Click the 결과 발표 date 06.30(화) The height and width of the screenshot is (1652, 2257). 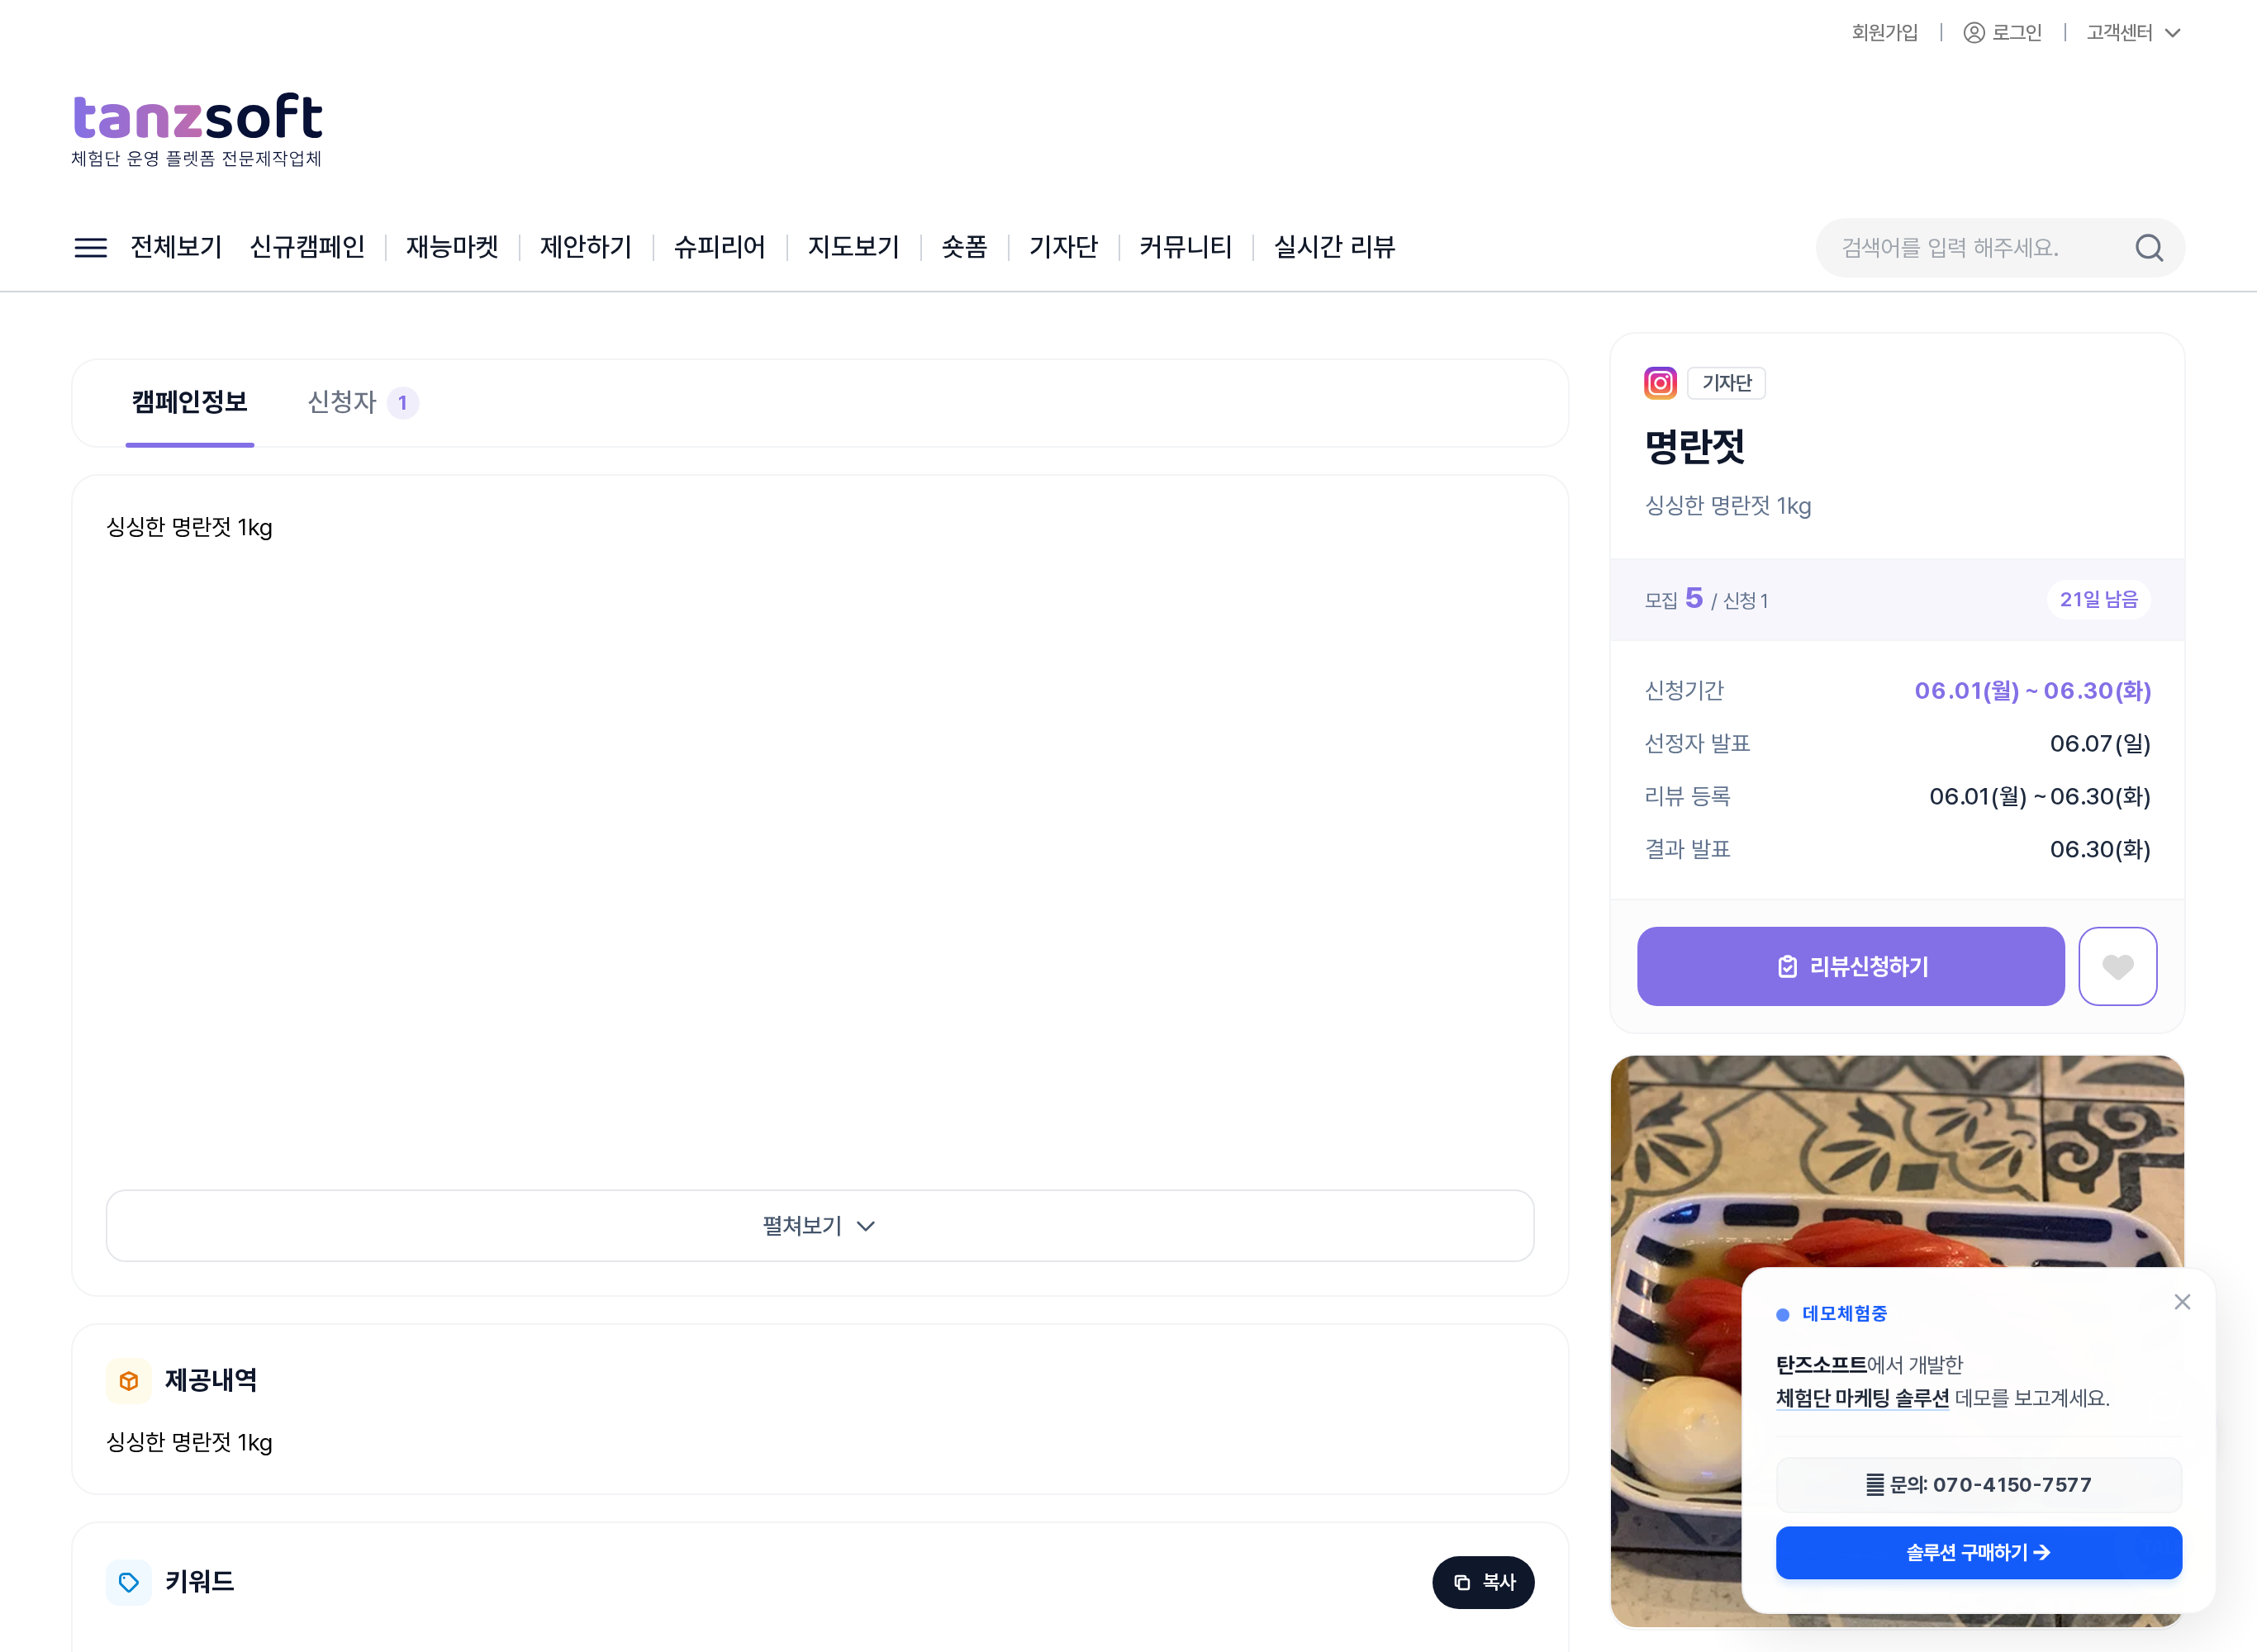tap(2100, 850)
